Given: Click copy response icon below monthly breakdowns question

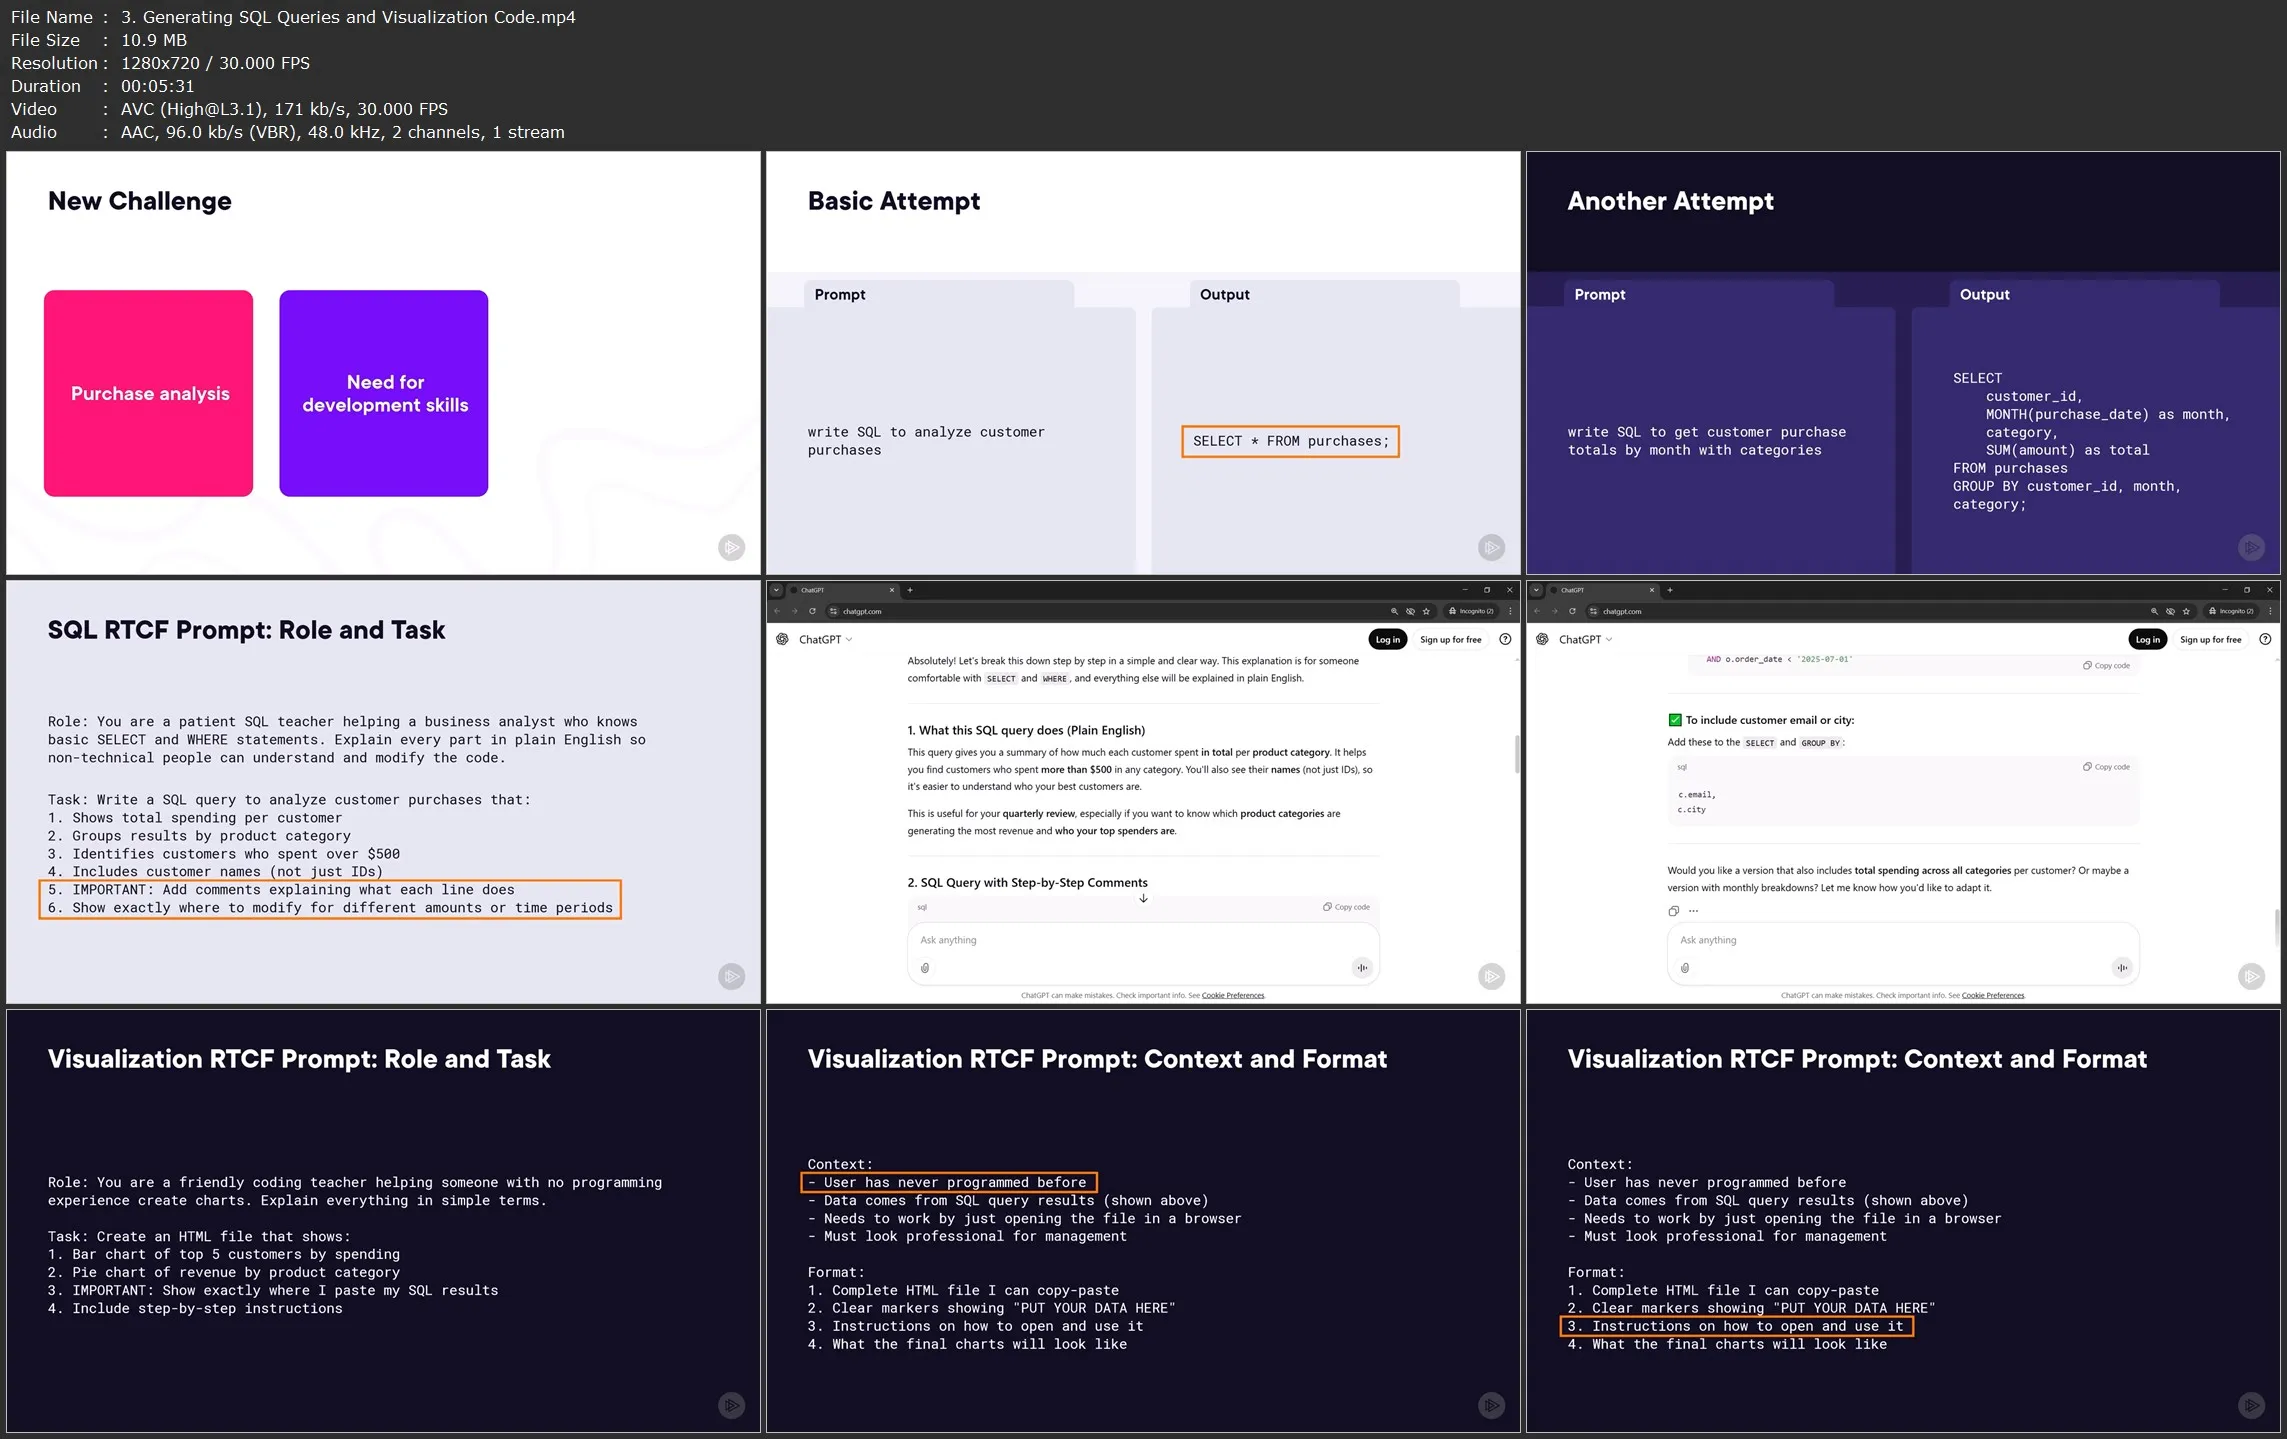Looking at the screenshot, I should 1673,911.
